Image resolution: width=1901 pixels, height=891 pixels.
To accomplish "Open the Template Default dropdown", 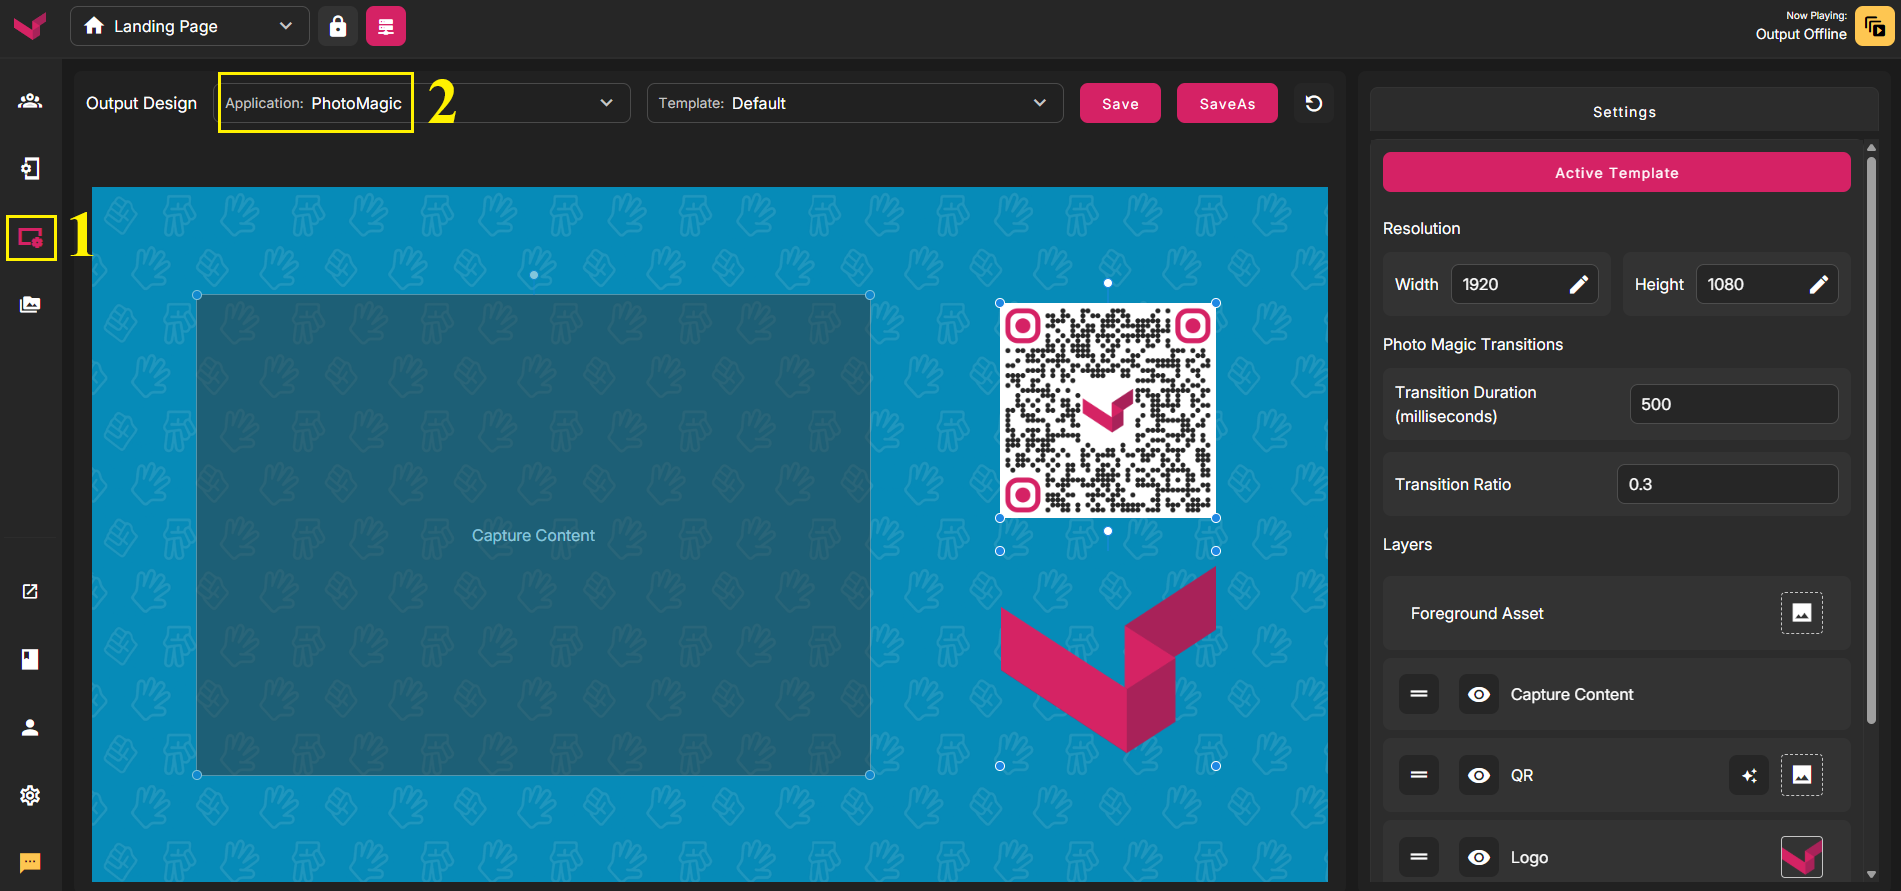I will click(x=855, y=103).
